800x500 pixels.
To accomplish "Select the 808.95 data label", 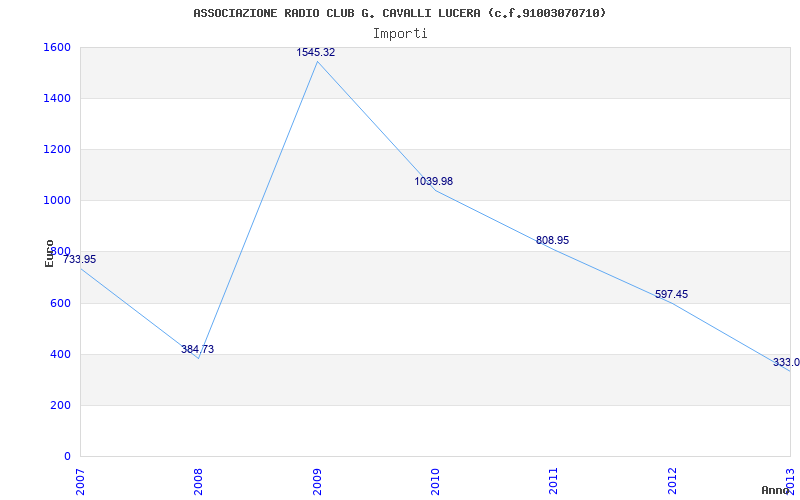I will 553,240.
